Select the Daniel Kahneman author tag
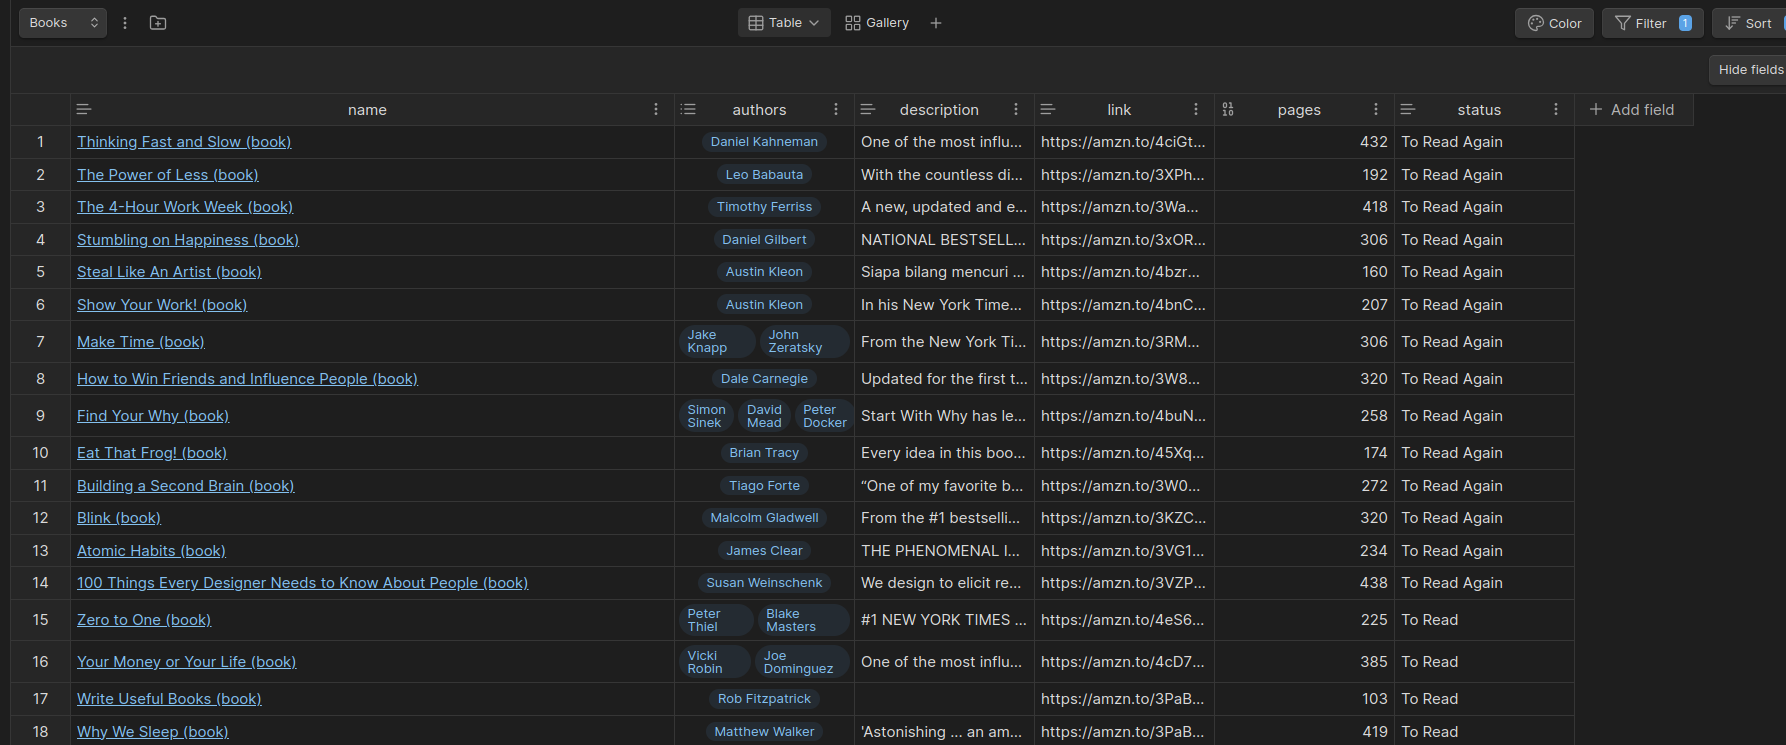Image resolution: width=1786 pixels, height=745 pixels. click(x=764, y=142)
